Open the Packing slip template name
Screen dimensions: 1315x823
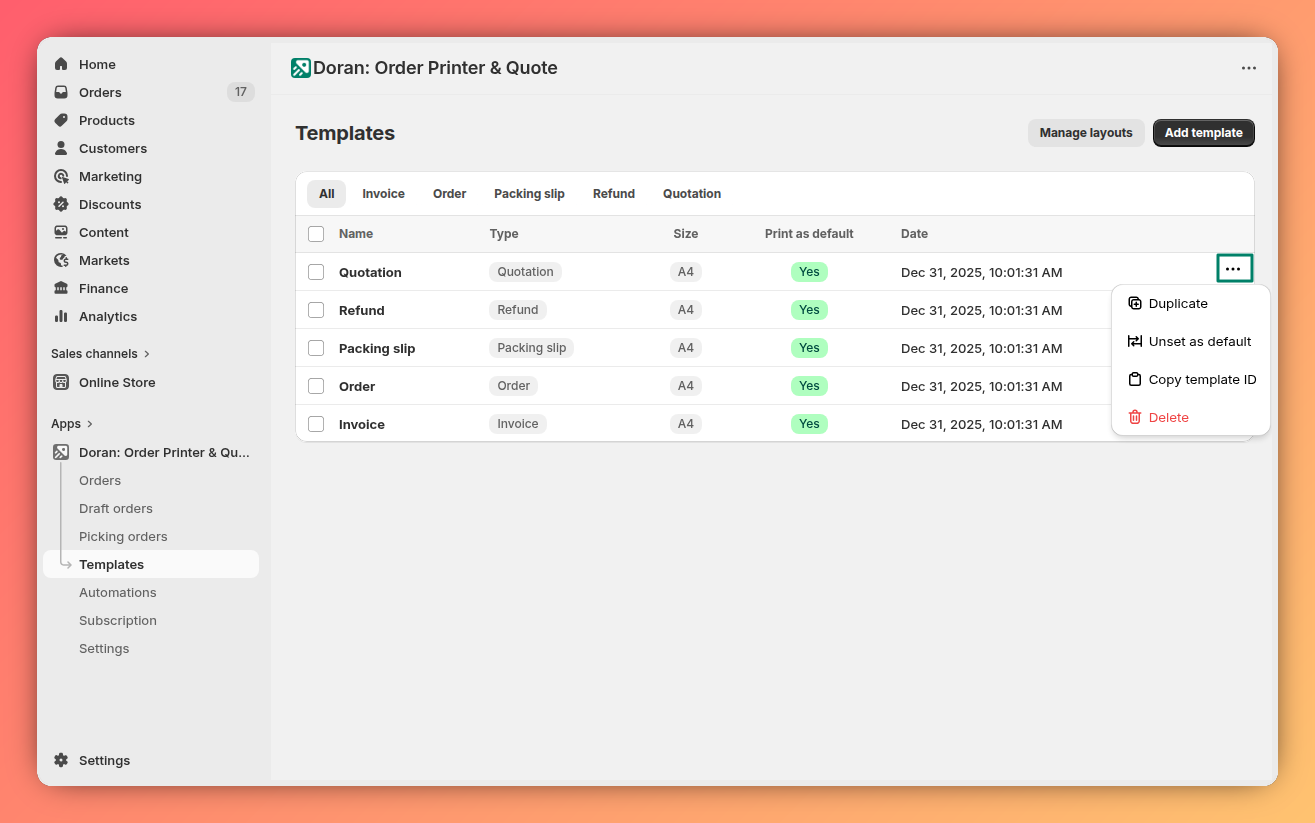pyautogui.click(x=377, y=348)
